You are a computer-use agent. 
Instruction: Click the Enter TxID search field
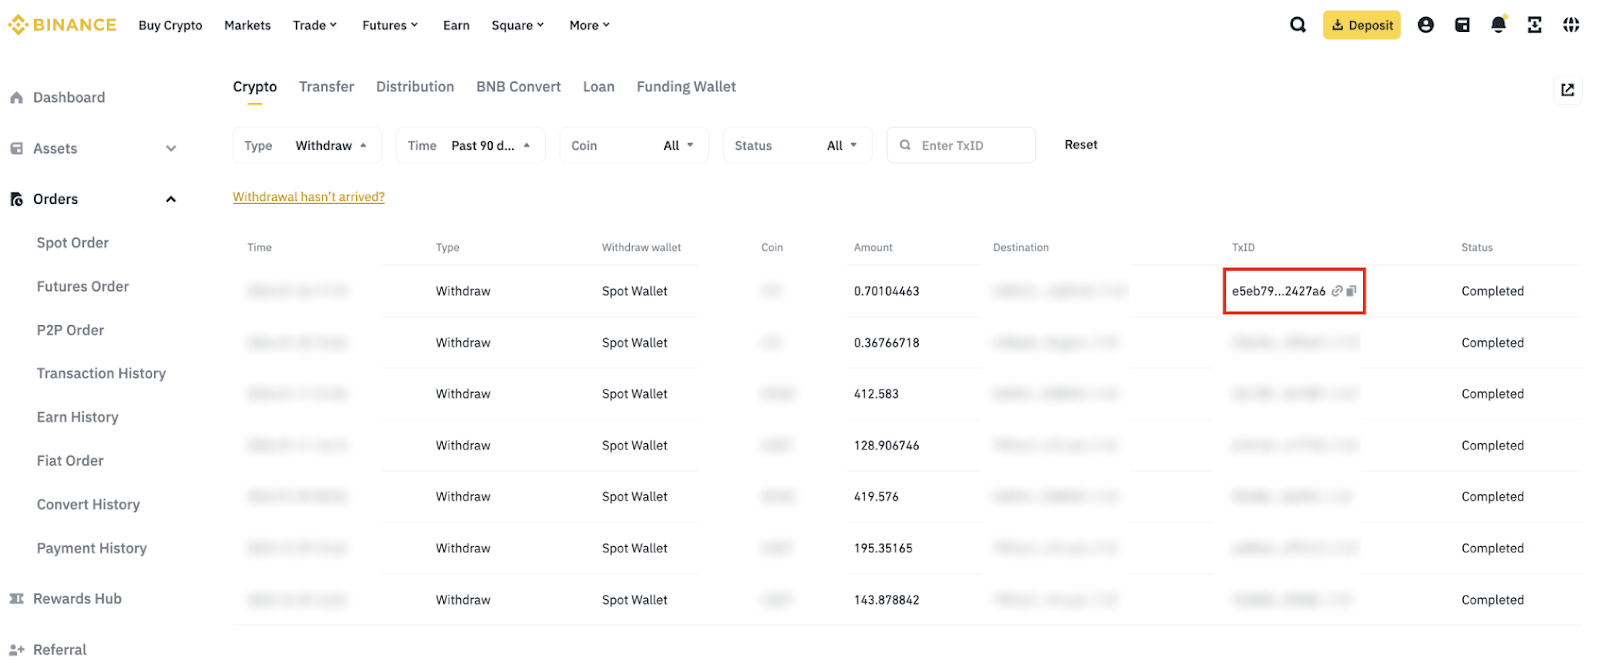pos(970,145)
